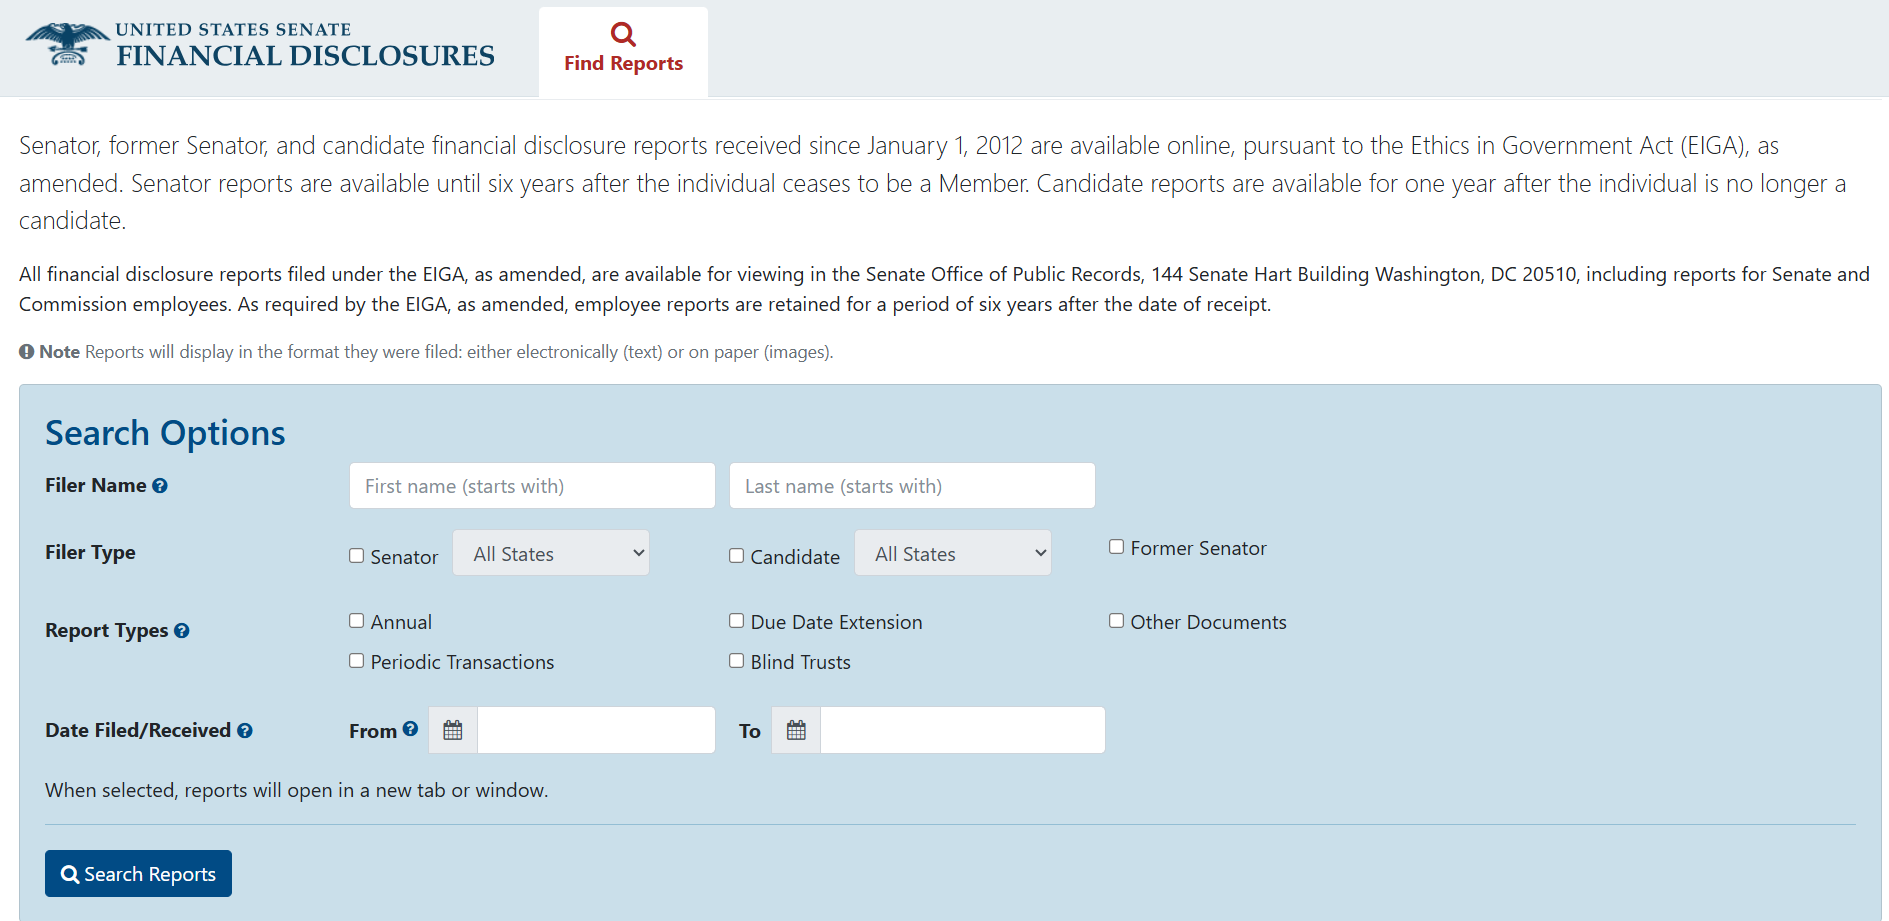The width and height of the screenshot is (1889, 921).
Task: Open the All States dropdown next to Candidate
Action: tap(952, 552)
